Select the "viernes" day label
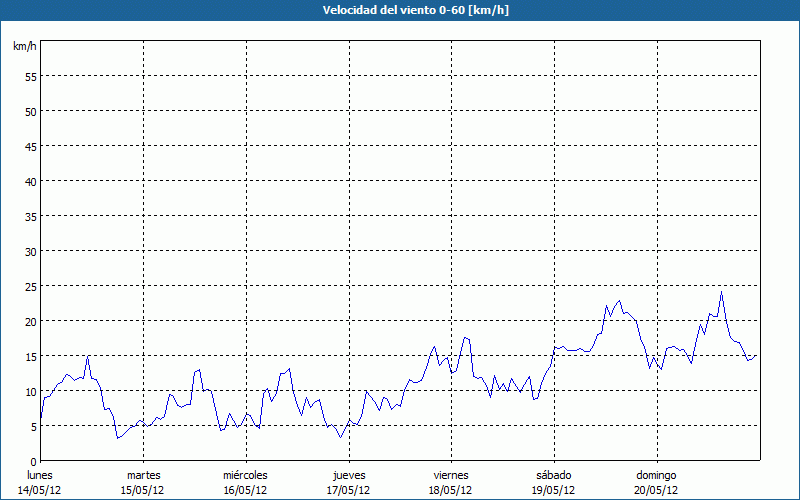 pyautogui.click(x=451, y=475)
